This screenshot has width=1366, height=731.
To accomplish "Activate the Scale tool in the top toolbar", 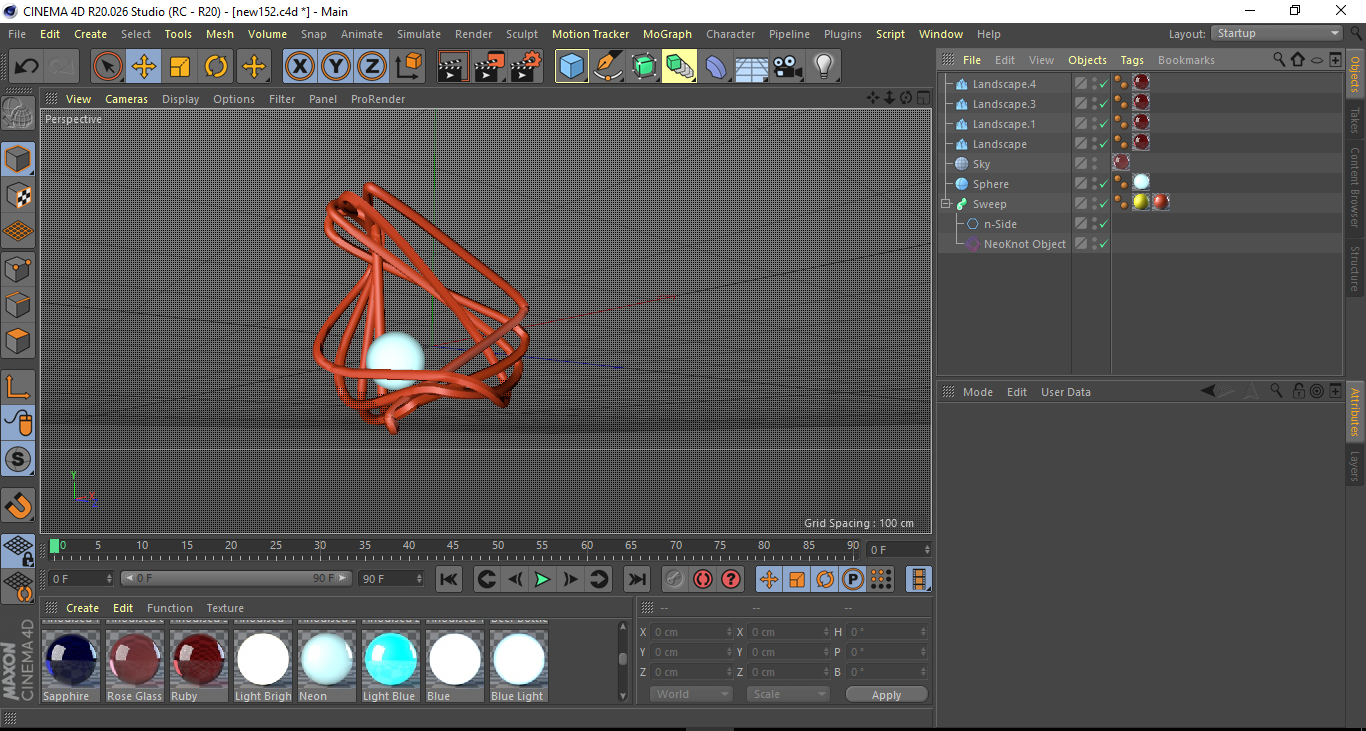I will pyautogui.click(x=180, y=67).
